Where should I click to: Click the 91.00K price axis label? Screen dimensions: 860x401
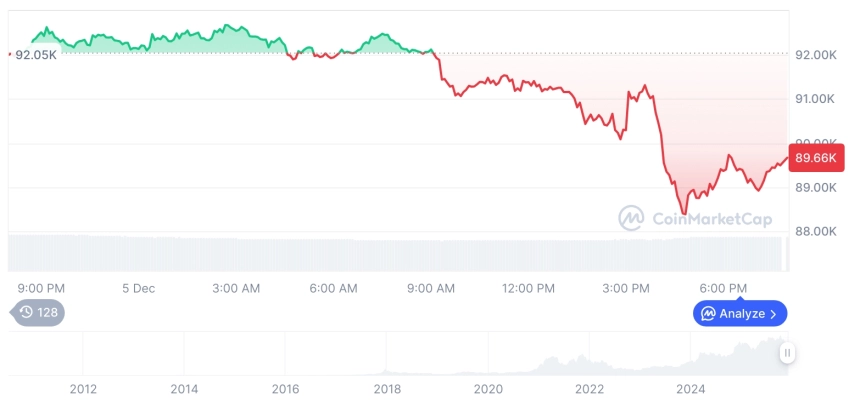point(815,99)
